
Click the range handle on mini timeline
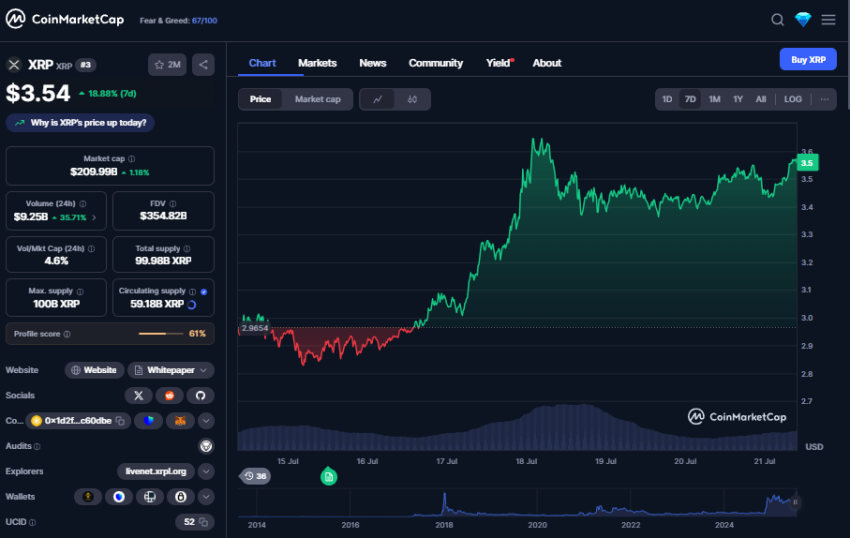(795, 502)
